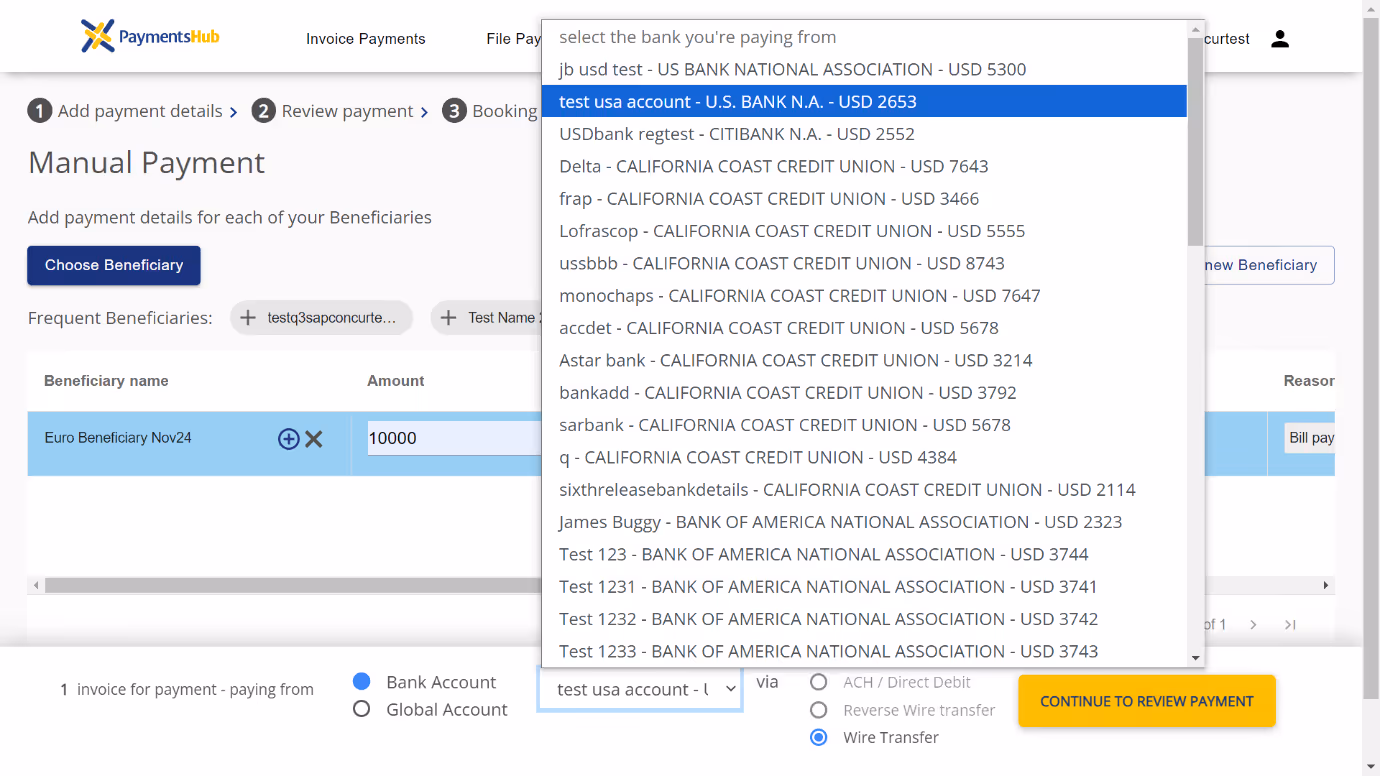Open File Payments menu item

[x=513, y=39]
